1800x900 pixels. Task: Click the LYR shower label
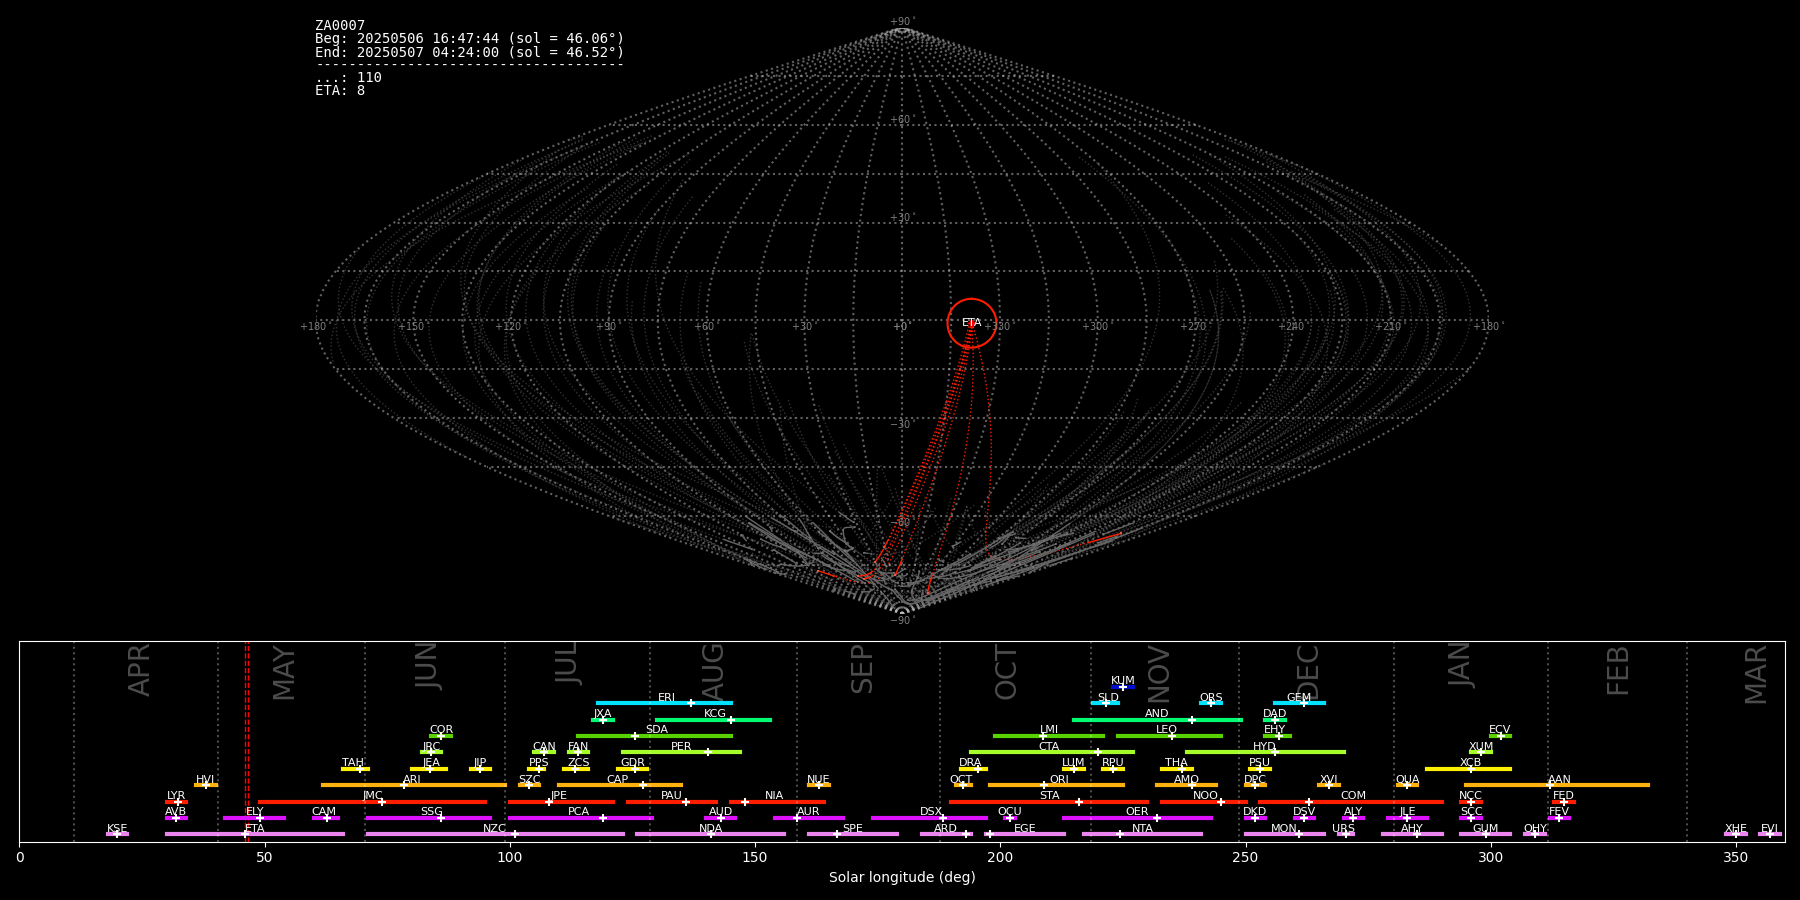point(176,796)
